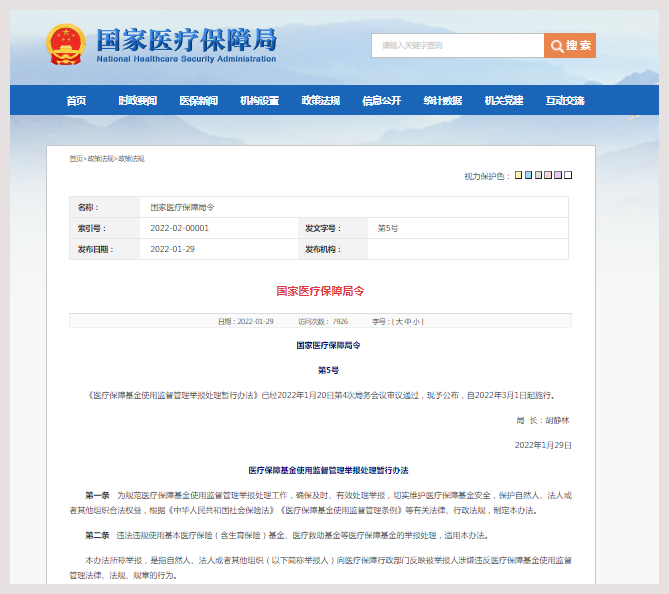Select the gray eye-protection color swatch
This screenshot has height=594, width=669.
[538, 175]
